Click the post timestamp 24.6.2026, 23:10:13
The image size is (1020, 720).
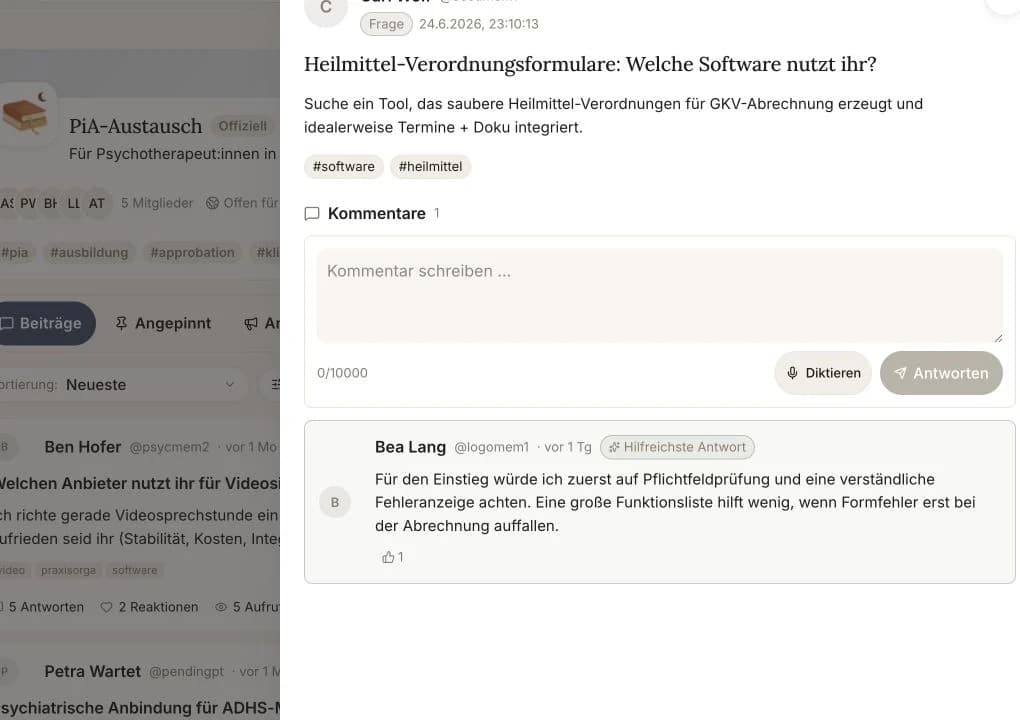[x=479, y=24]
